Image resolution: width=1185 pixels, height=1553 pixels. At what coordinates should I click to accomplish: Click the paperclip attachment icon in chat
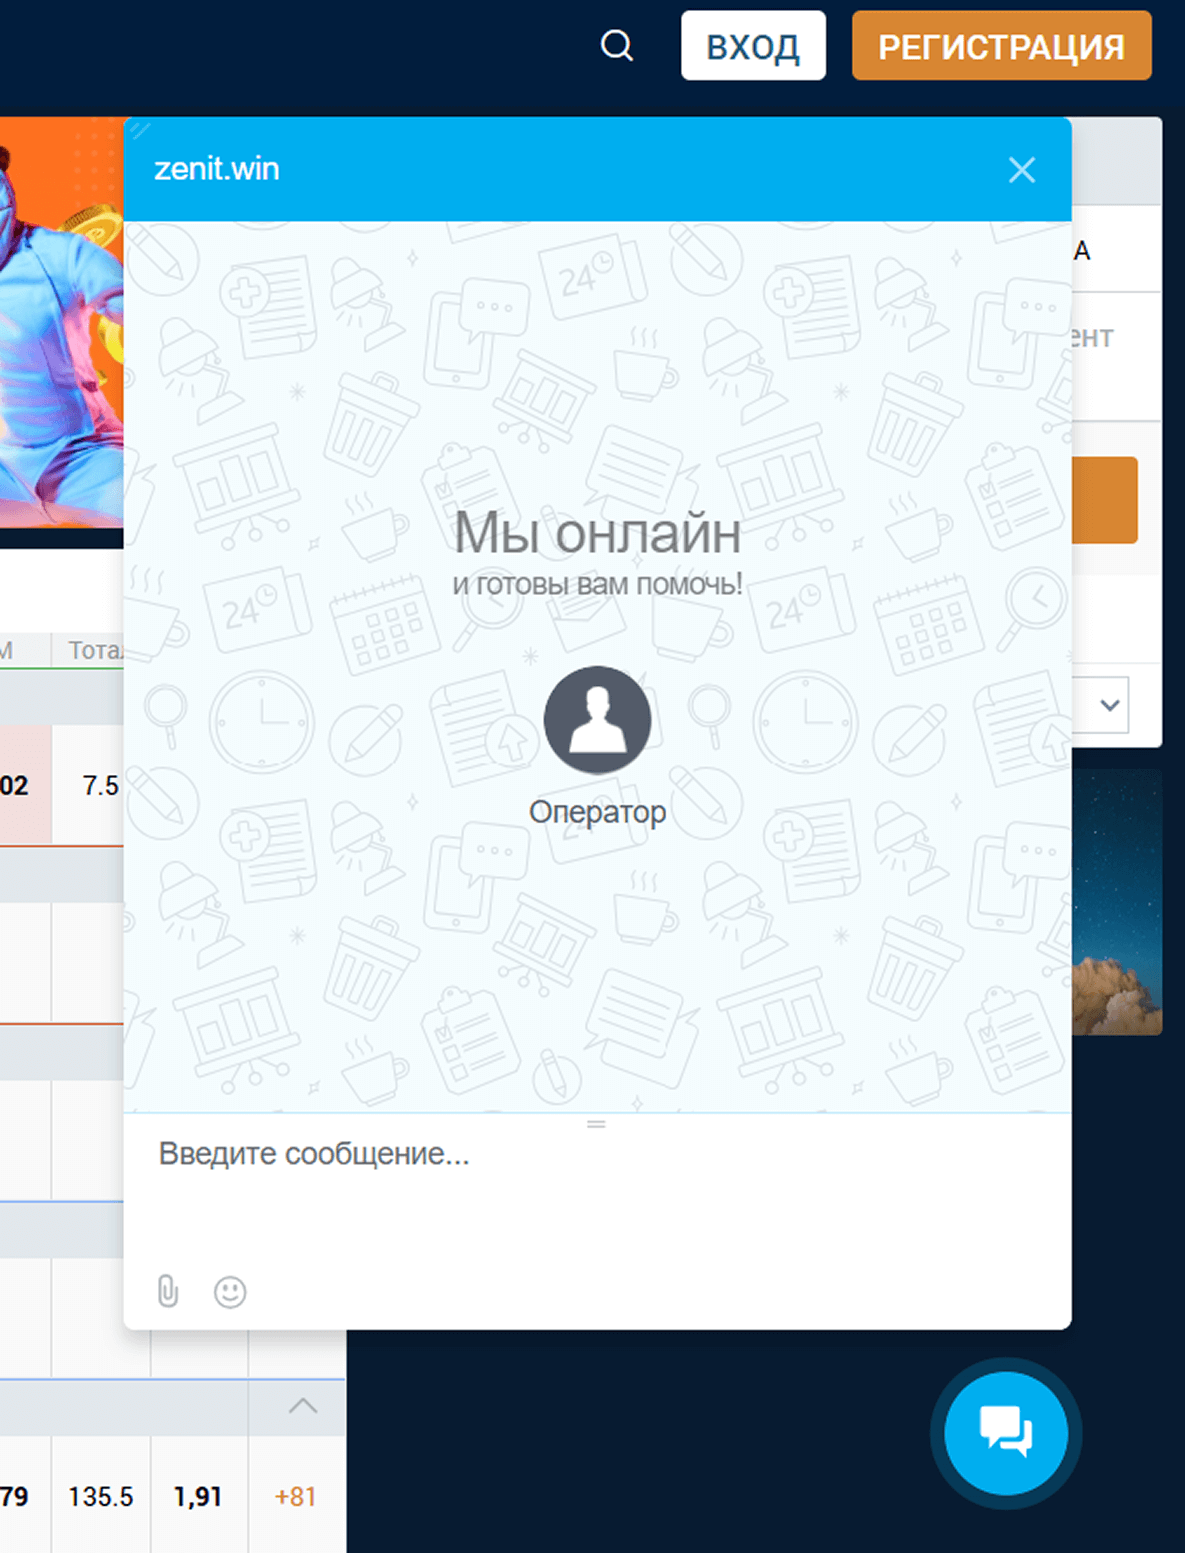point(167,1291)
